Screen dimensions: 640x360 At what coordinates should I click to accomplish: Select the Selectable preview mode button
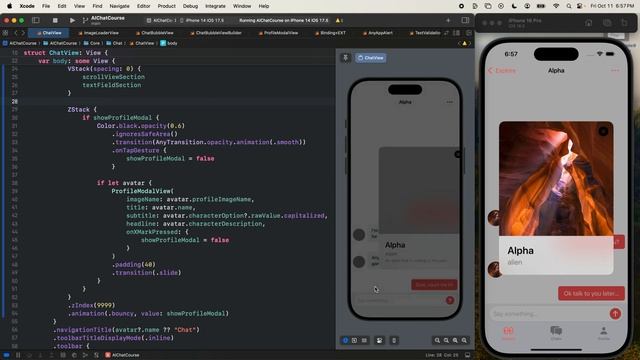(x=354, y=340)
